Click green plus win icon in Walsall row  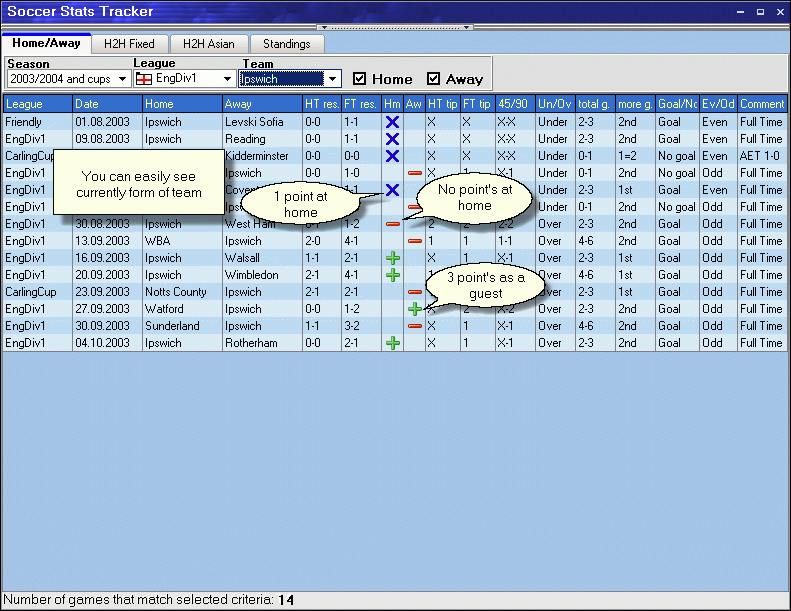pos(392,258)
